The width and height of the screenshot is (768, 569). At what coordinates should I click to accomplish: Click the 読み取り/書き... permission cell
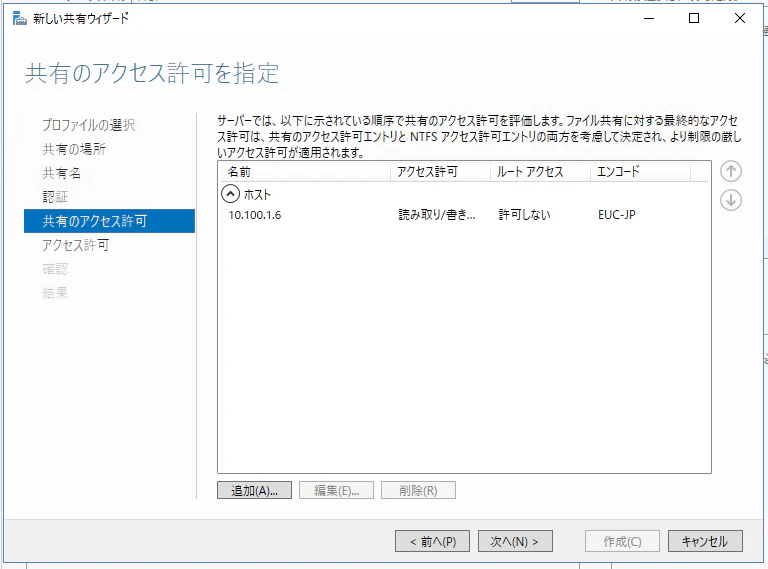437,214
